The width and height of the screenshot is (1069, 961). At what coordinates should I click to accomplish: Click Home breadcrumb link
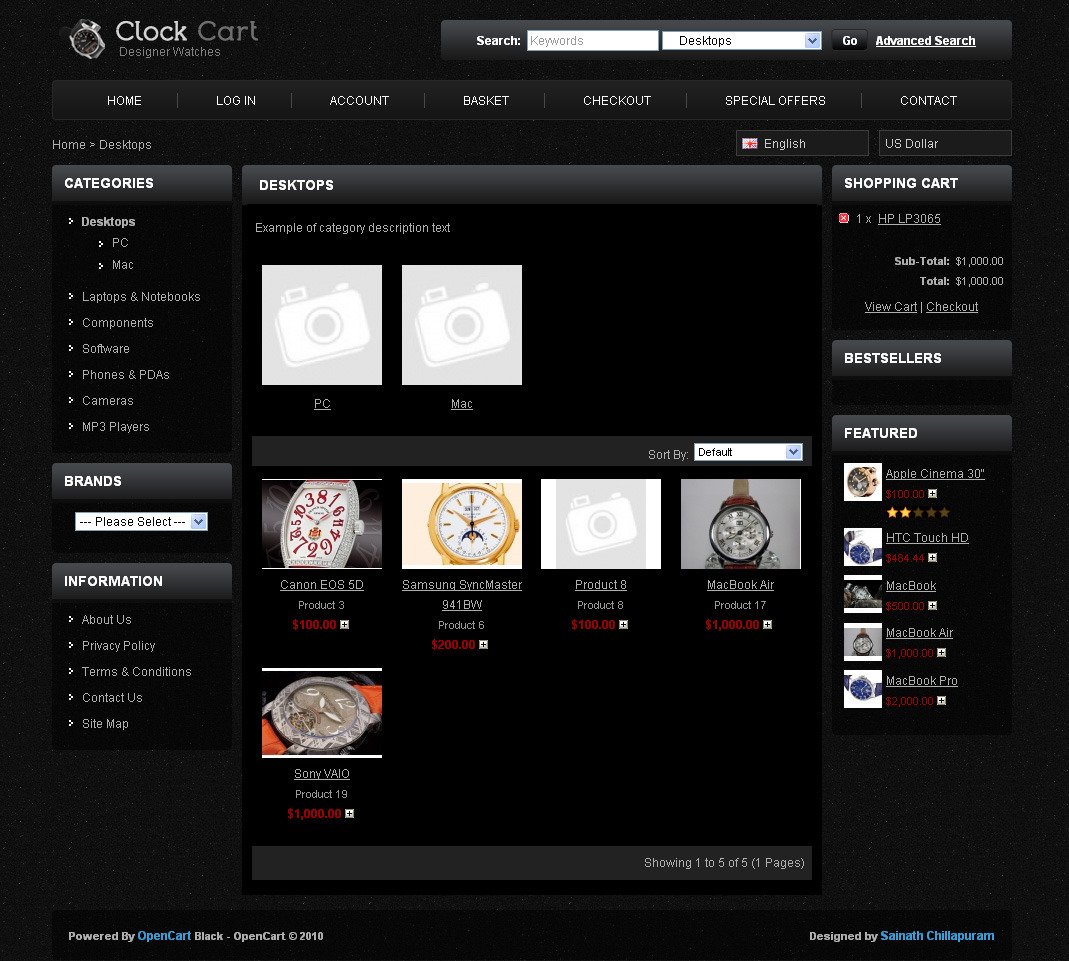click(x=69, y=144)
